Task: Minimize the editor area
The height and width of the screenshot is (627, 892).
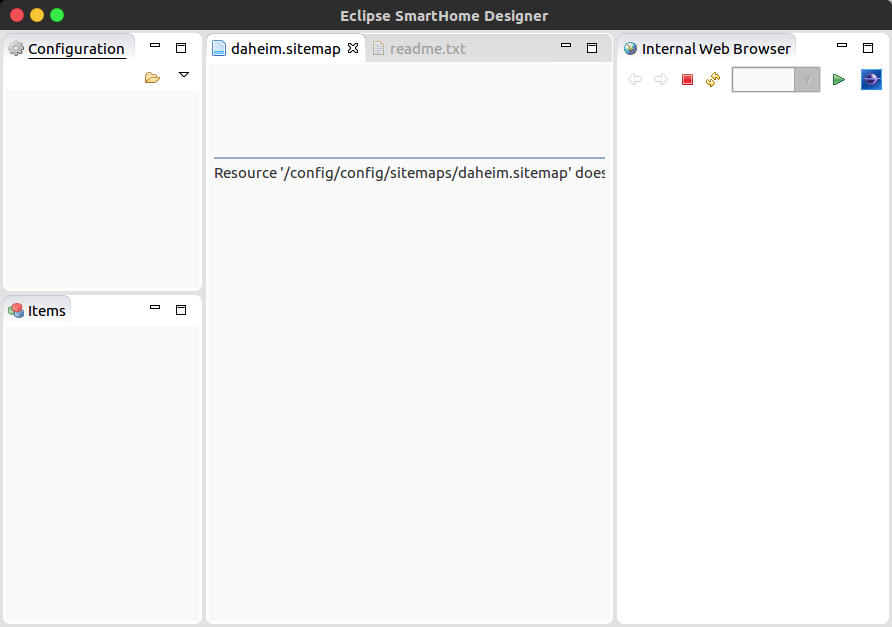Action: (x=566, y=45)
